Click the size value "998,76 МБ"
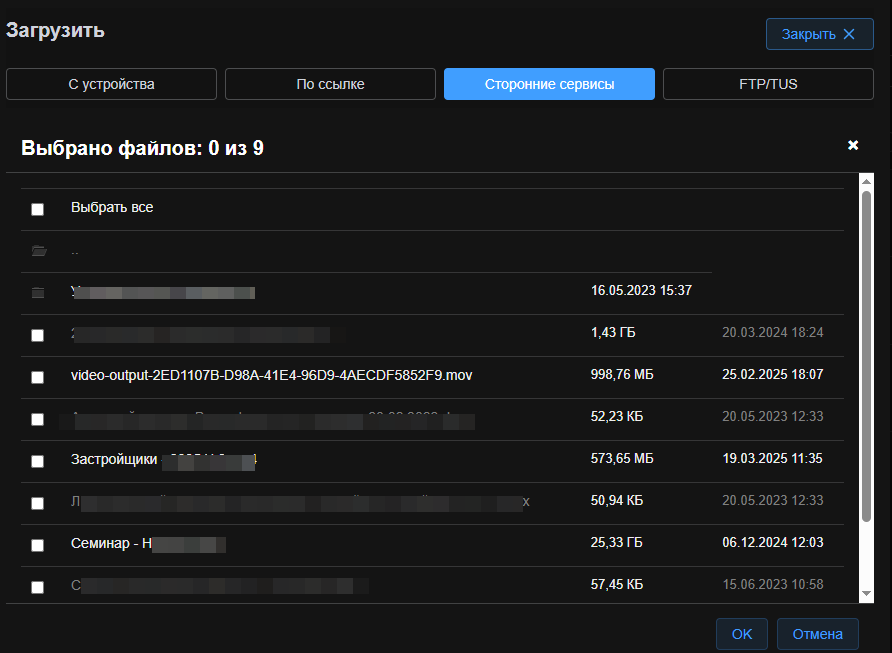Viewport: 892px width, 653px height. click(x=622, y=374)
